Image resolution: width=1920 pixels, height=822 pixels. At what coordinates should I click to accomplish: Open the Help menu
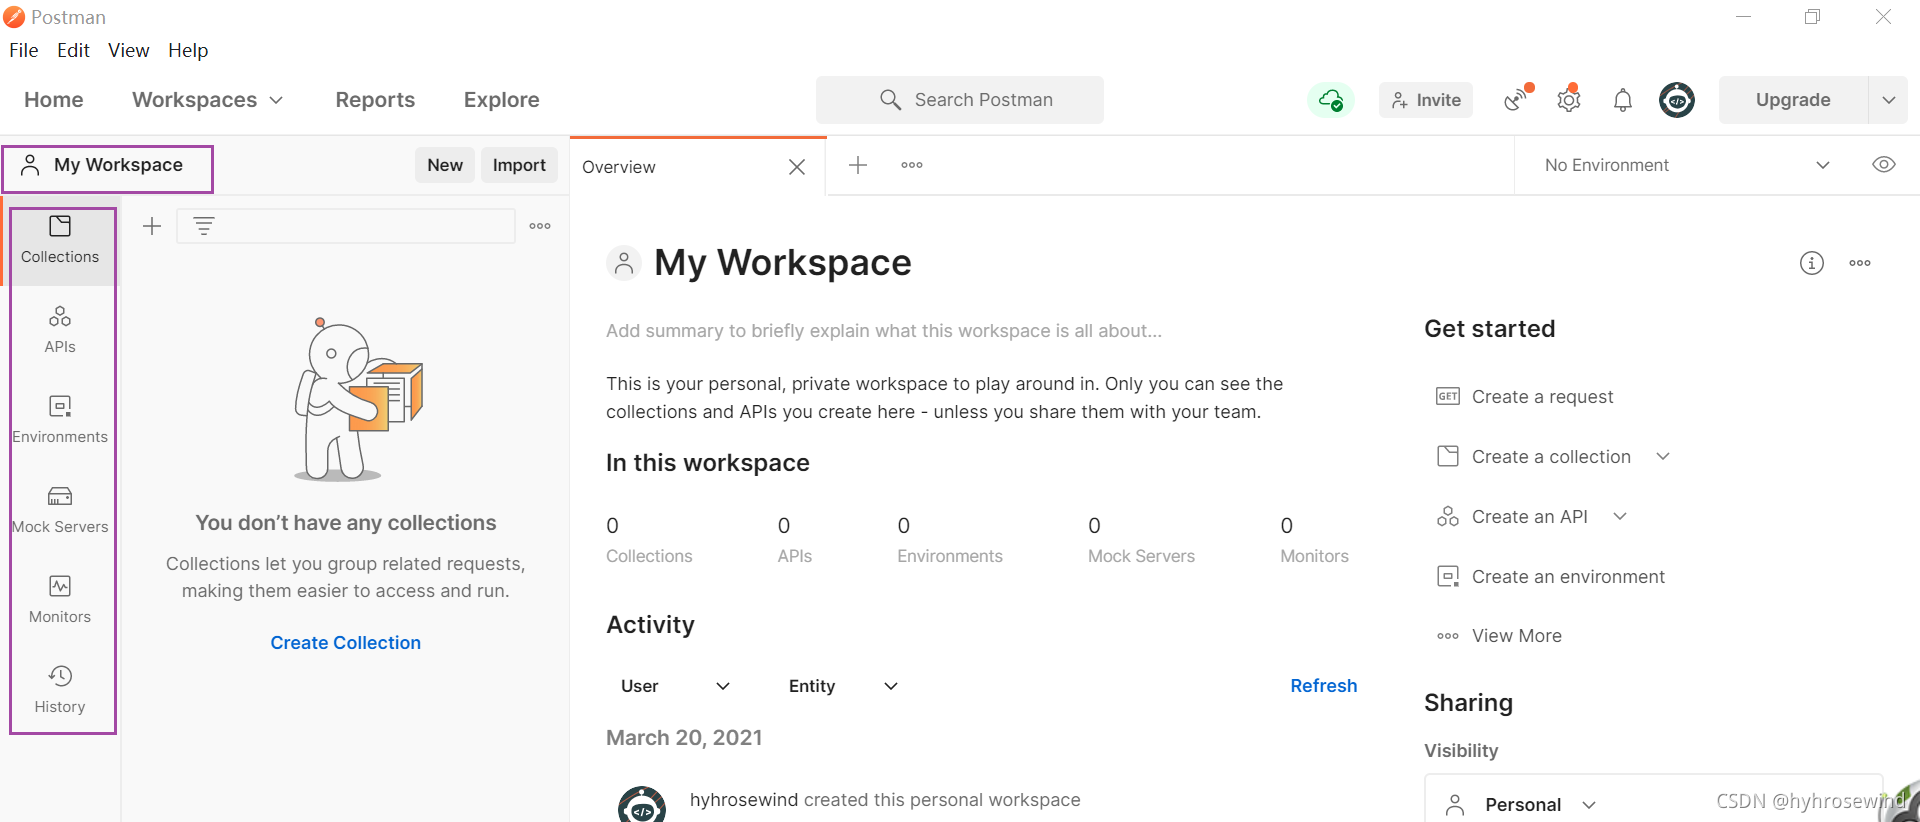pyautogui.click(x=188, y=50)
